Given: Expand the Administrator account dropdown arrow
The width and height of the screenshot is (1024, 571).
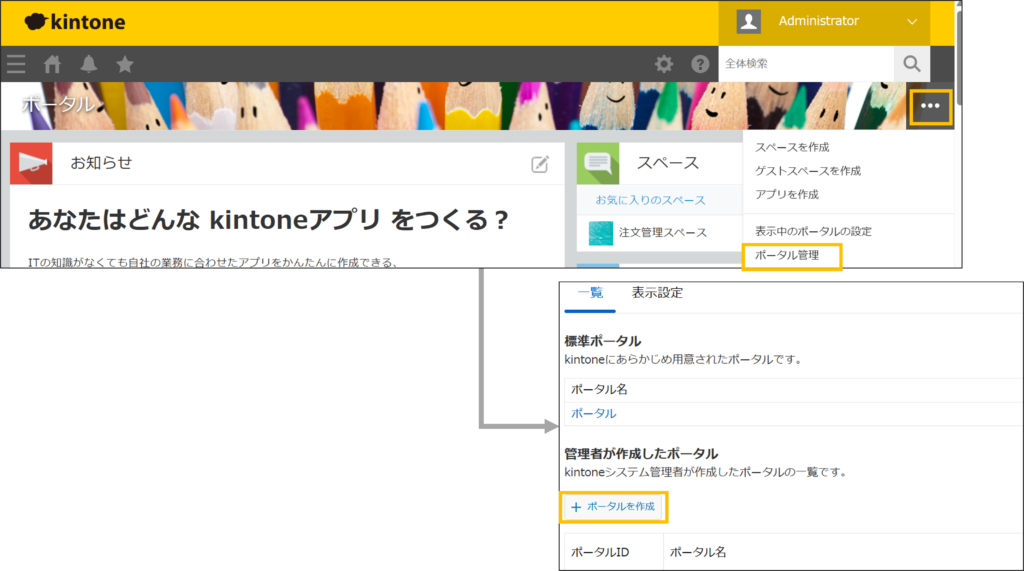Looking at the screenshot, I should (912, 22).
